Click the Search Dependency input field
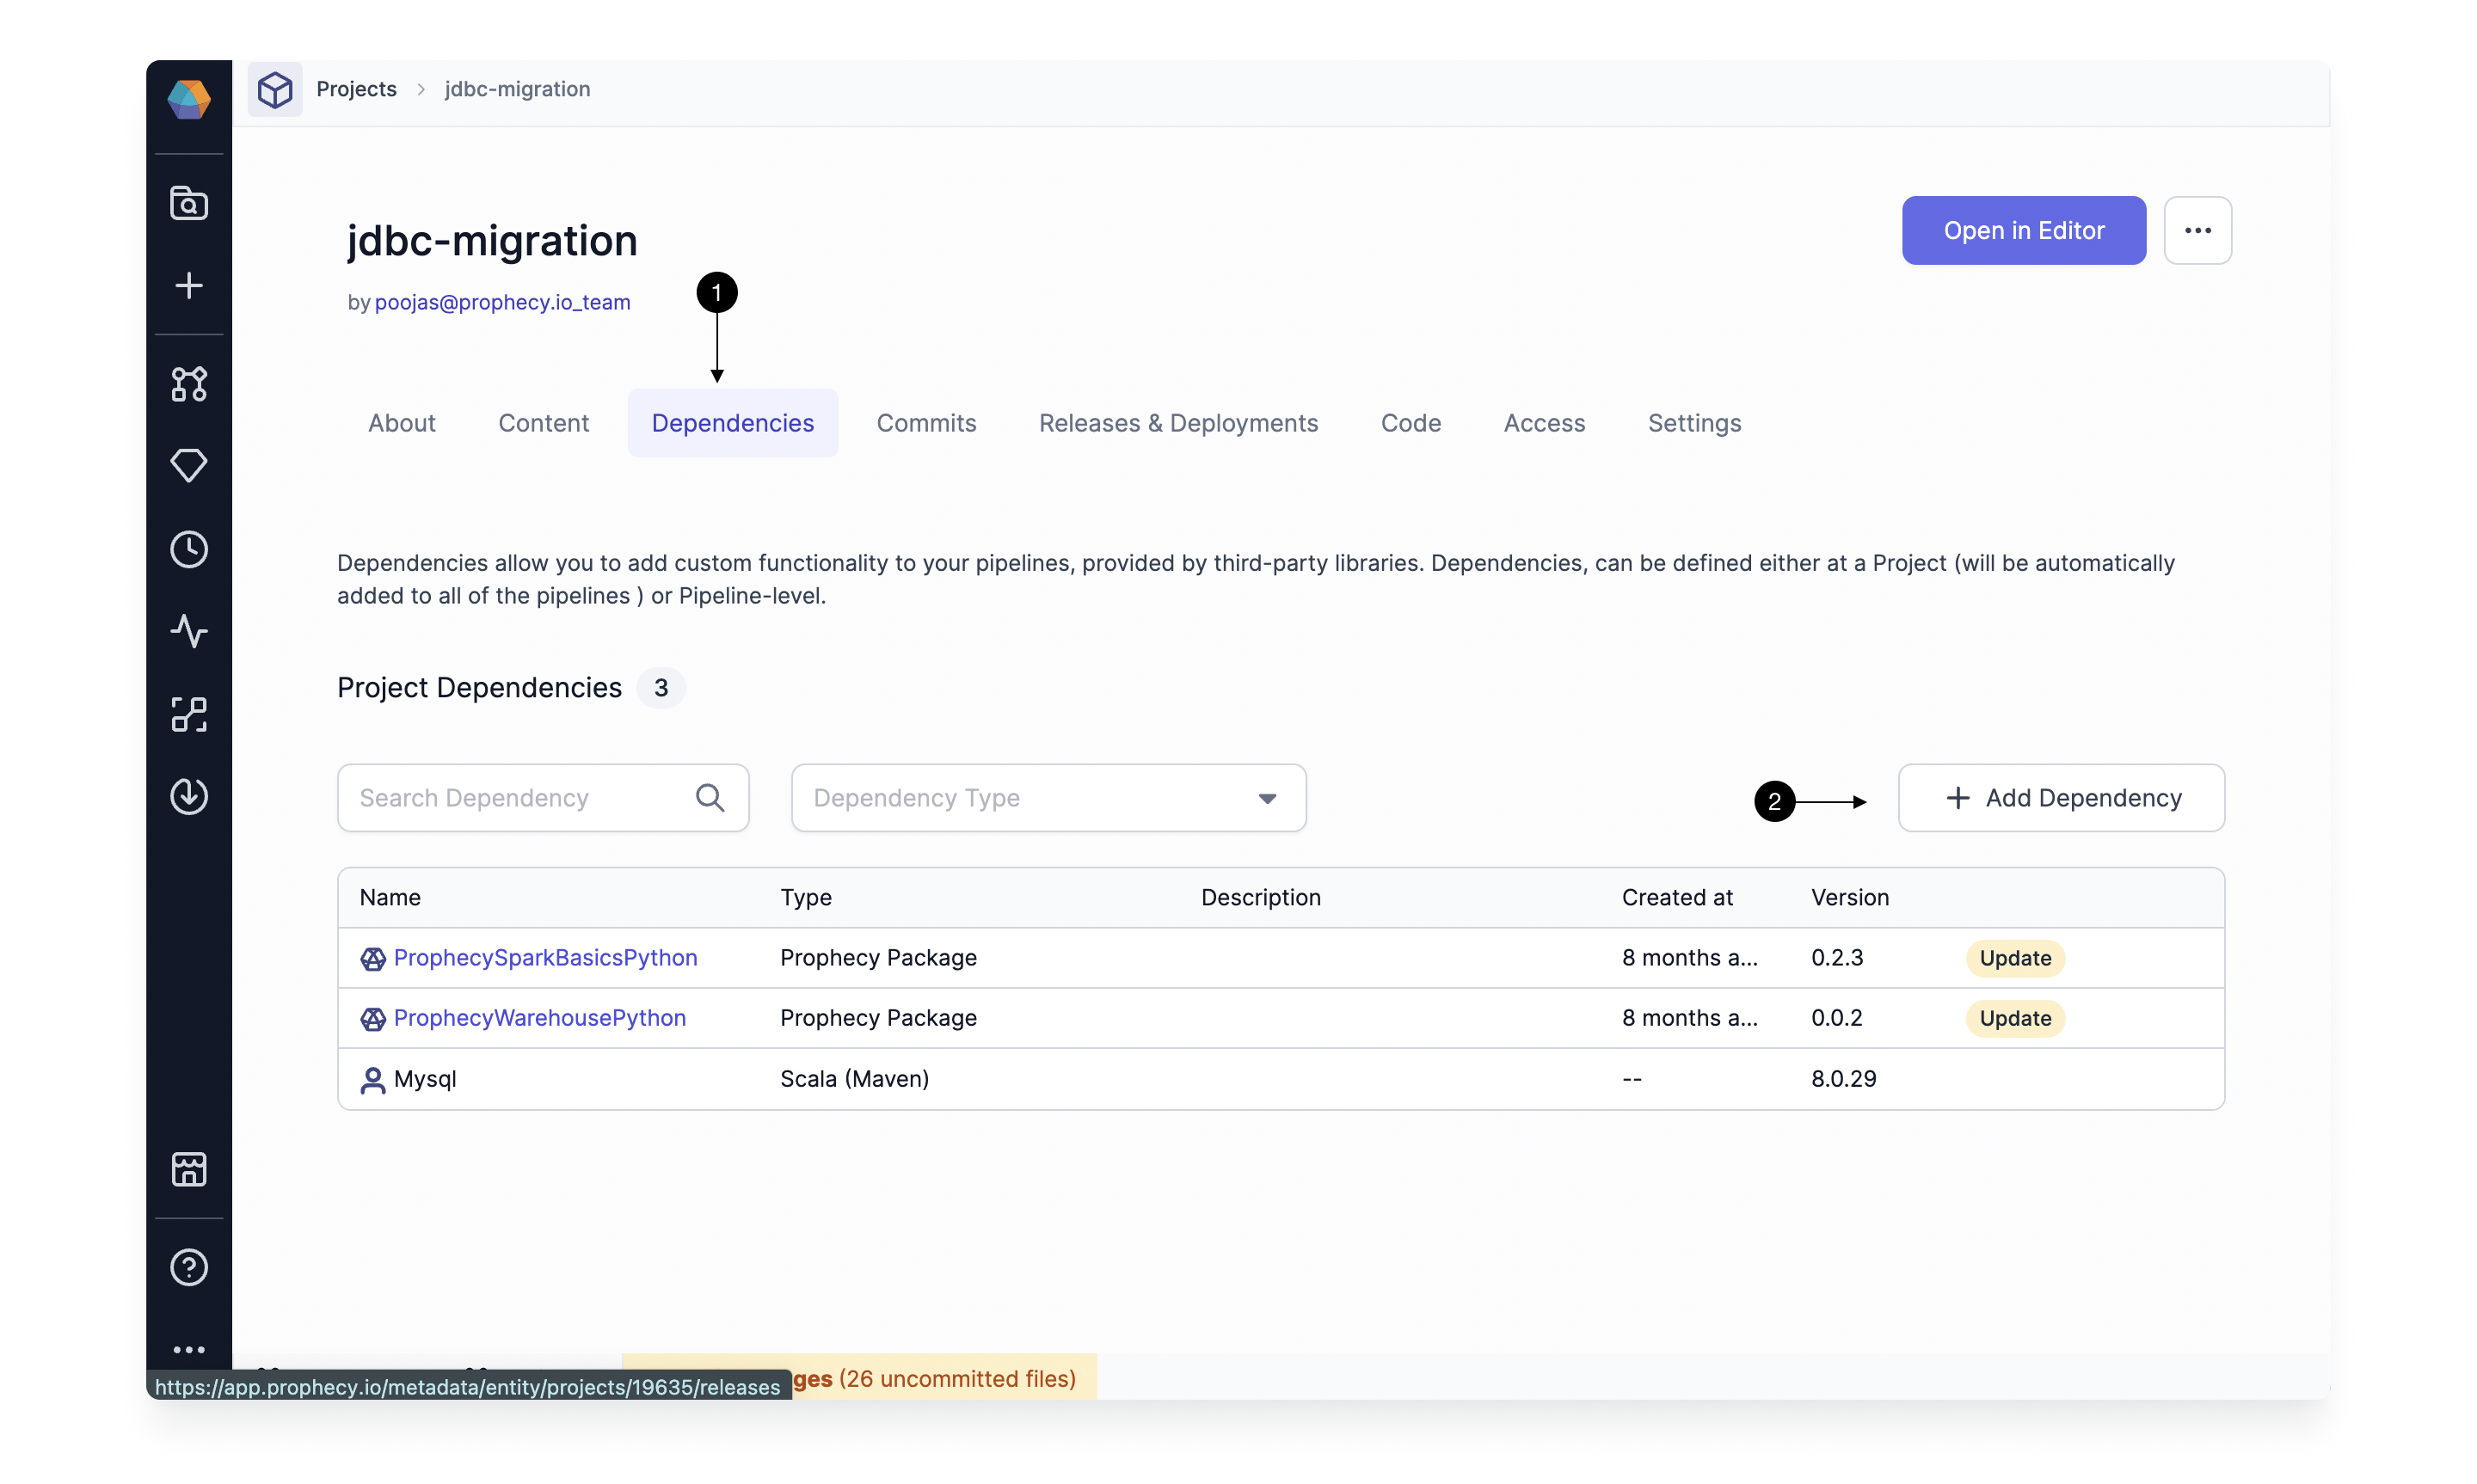Viewport: 2477px width, 1484px height. (x=520, y=798)
